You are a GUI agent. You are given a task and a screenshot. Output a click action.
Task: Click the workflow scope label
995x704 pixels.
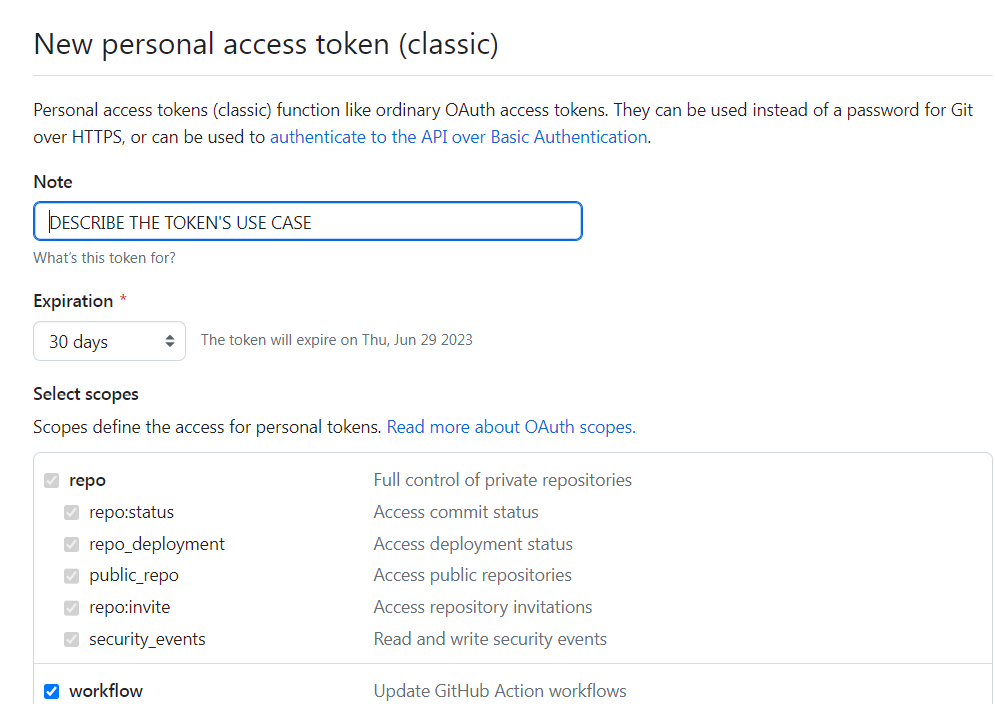pyautogui.click(x=106, y=691)
